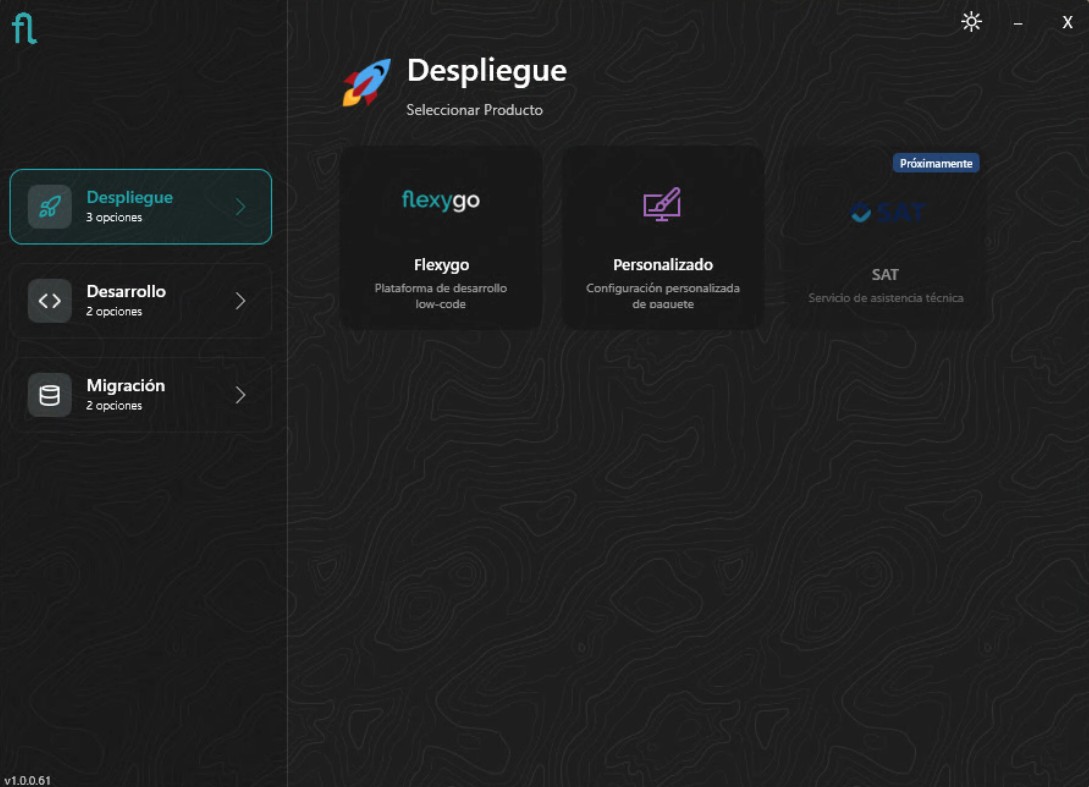Click the large rocket icon next to Despliegue heading
The width and height of the screenshot is (1089, 787).
[367, 82]
